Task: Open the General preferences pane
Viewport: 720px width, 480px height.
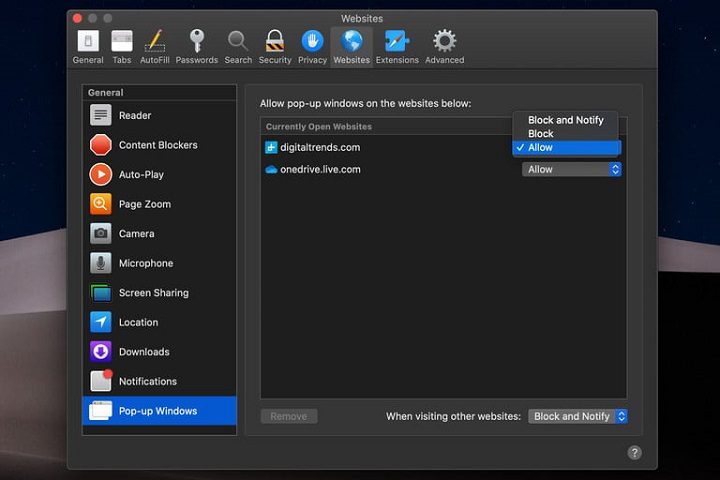Action: 88,46
